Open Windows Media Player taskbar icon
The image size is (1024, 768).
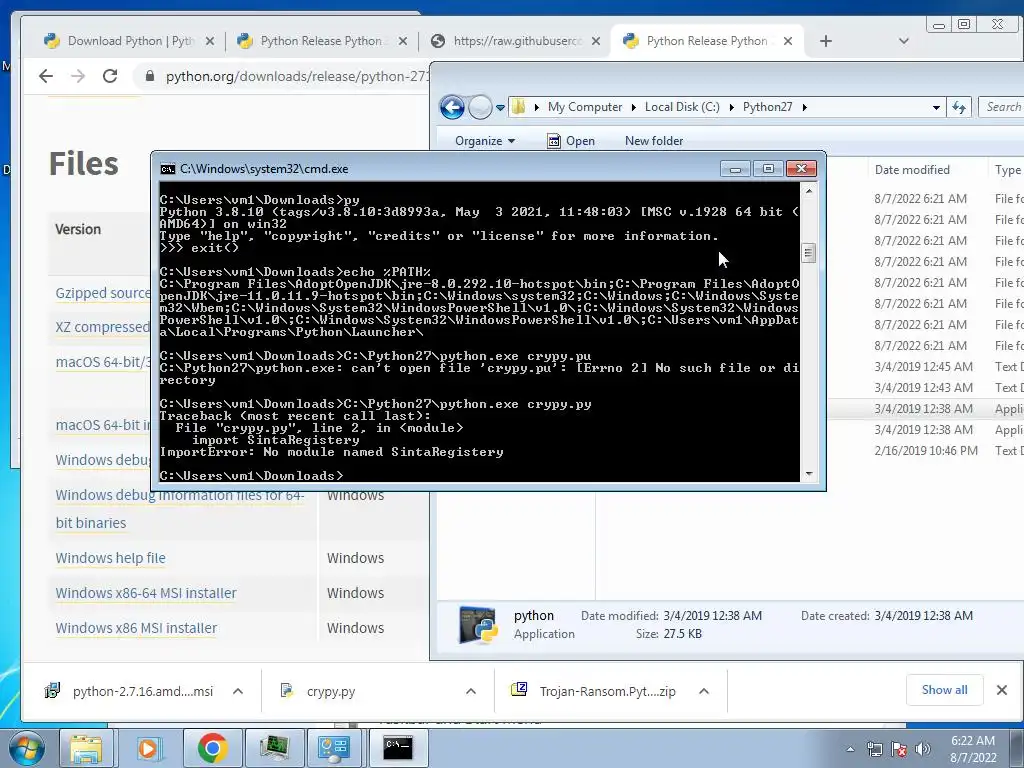148,748
